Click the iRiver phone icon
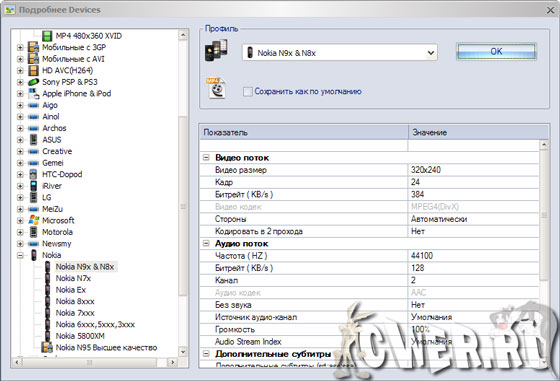Viewport: 560px width, 381px height. tap(34, 186)
